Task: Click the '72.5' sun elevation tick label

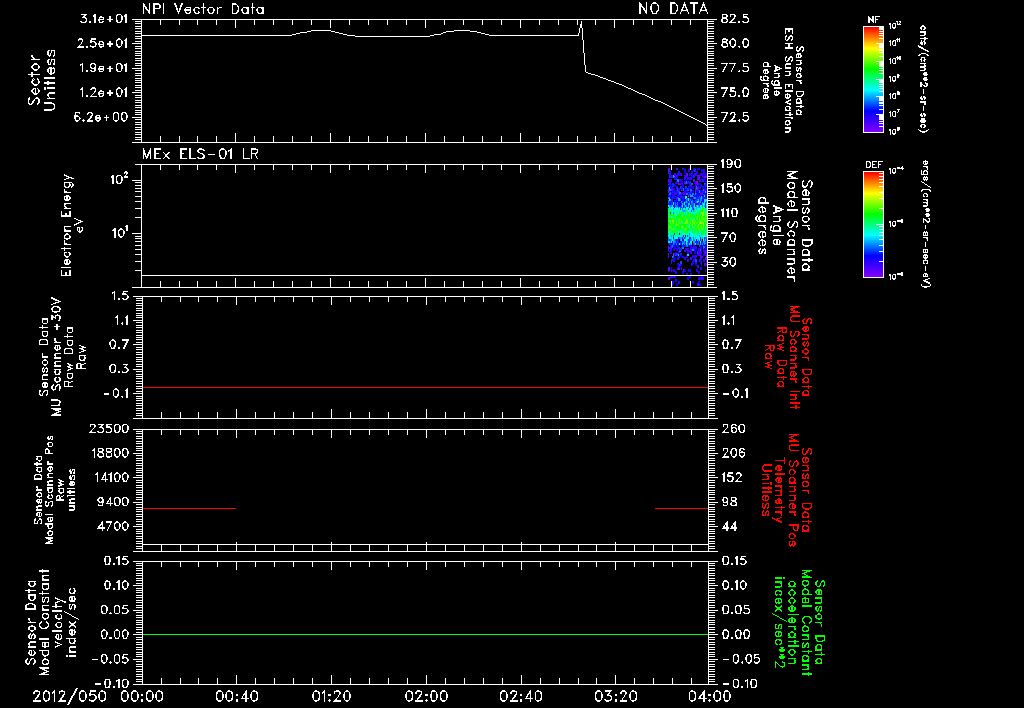Action: (x=735, y=117)
